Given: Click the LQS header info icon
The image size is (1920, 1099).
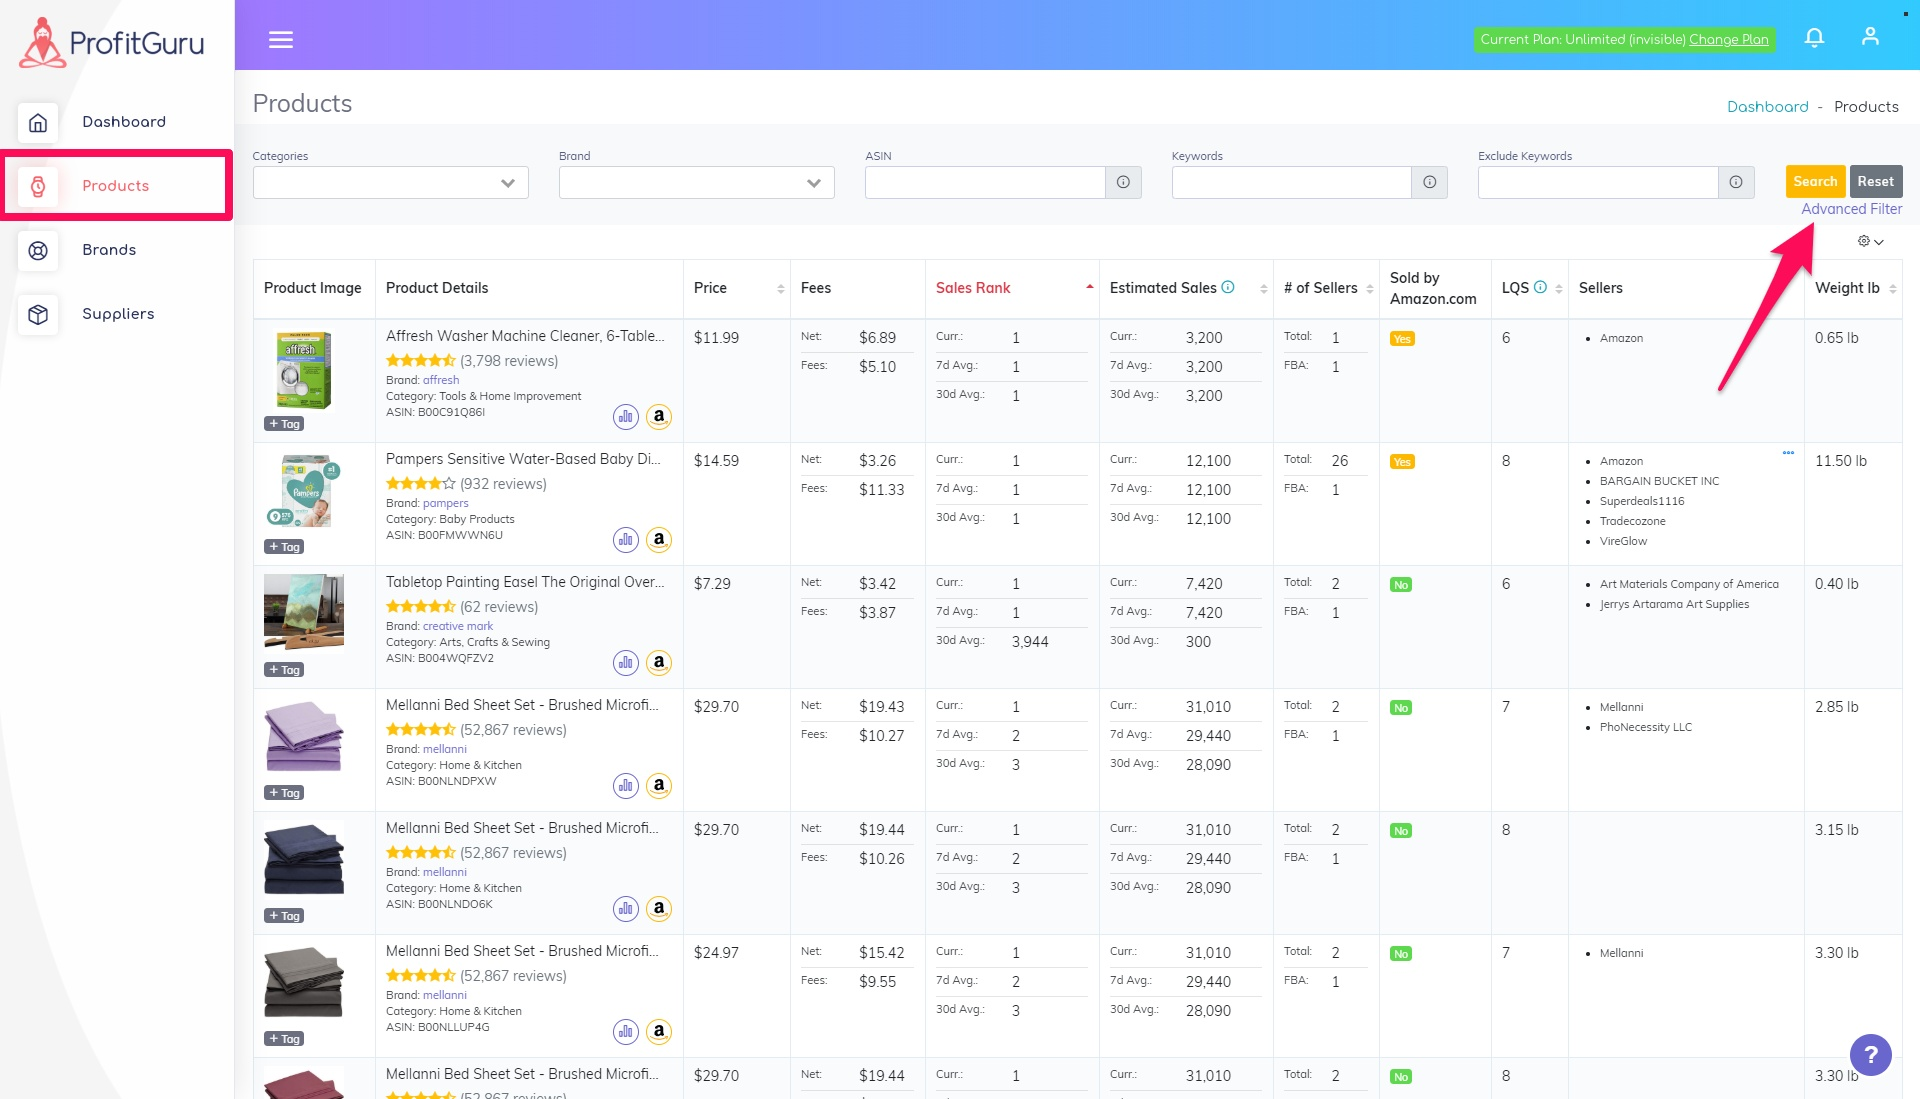Looking at the screenshot, I should coord(1540,287).
